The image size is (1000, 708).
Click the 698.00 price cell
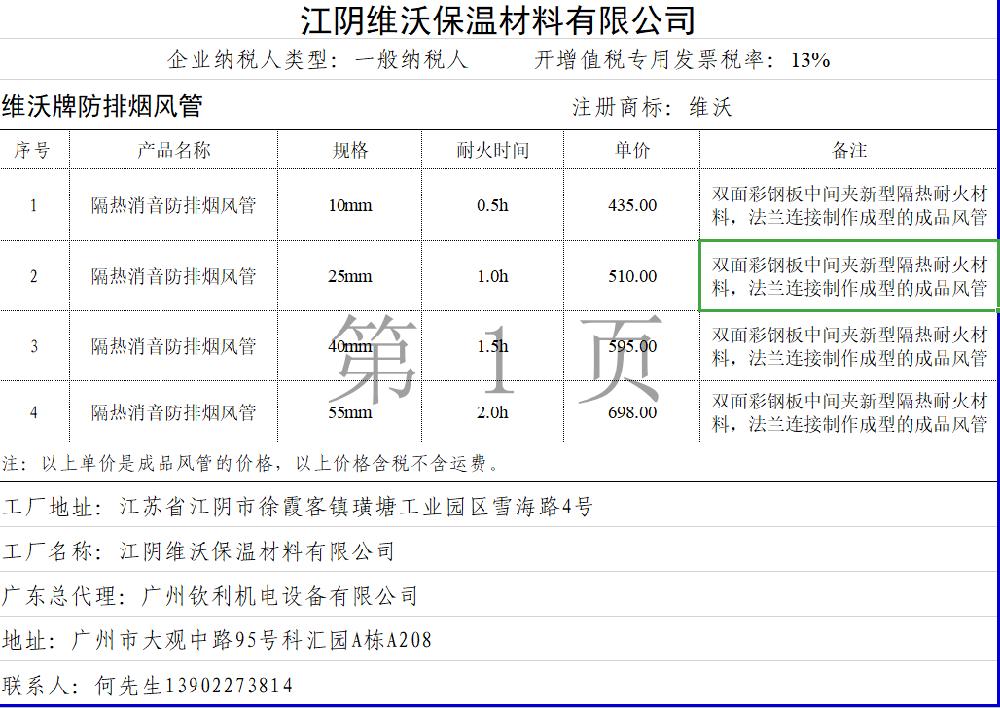click(632, 412)
